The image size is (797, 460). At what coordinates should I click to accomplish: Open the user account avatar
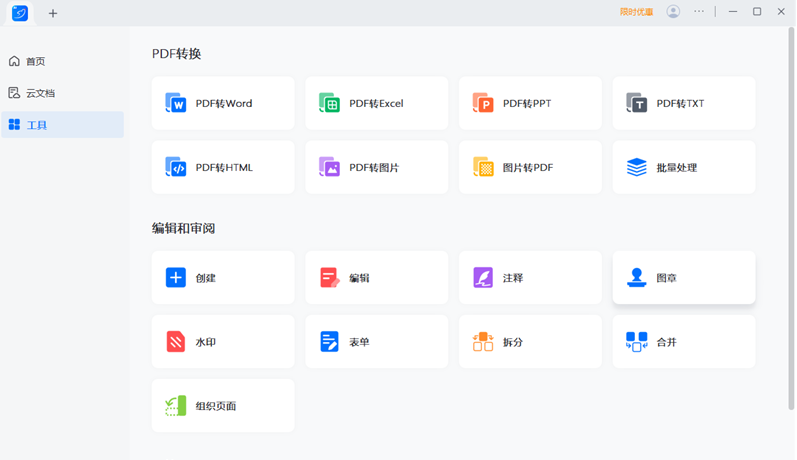point(673,12)
